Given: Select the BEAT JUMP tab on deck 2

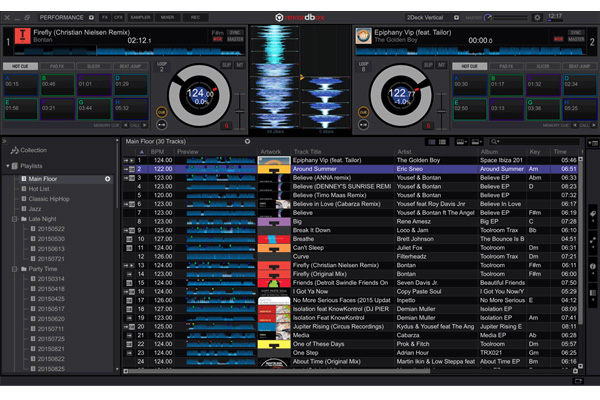Looking at the screenshot, I should pos(580,66).
